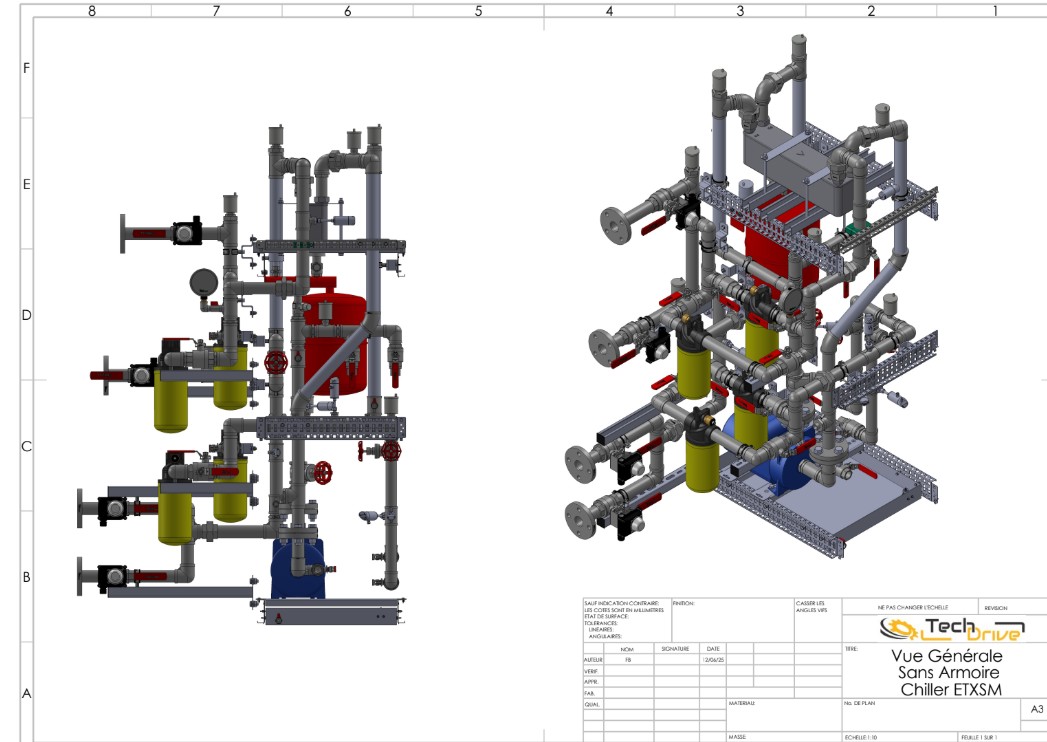Click the 'FINITION:' field label
This screenshot has height=742, width=1047.
tap(683, 603)
